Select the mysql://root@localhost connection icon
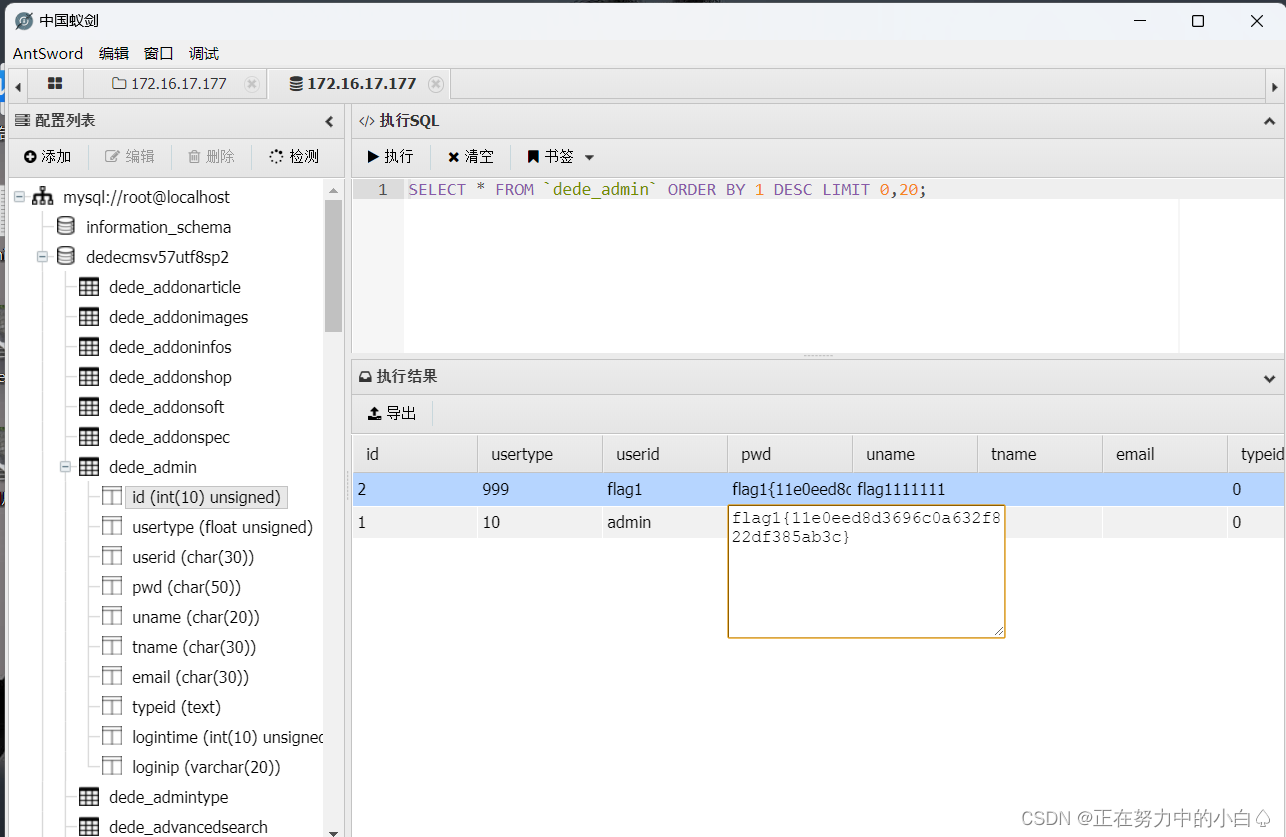Image resolution: width=1286 pixels, height=837 pixels. coord(43,197)
